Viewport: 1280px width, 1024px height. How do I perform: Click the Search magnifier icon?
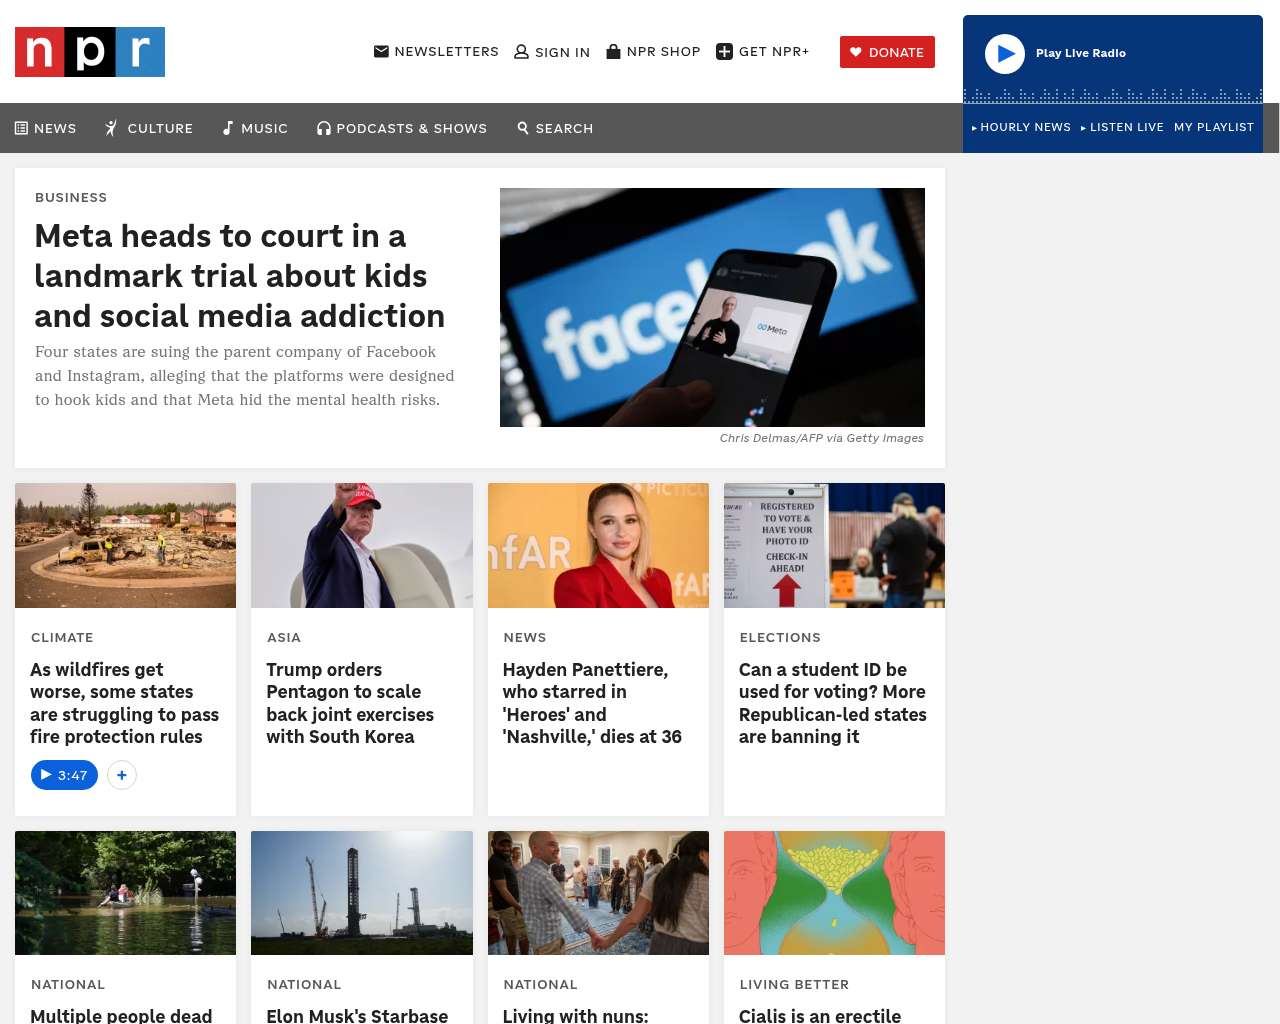(x=523, y=128)
